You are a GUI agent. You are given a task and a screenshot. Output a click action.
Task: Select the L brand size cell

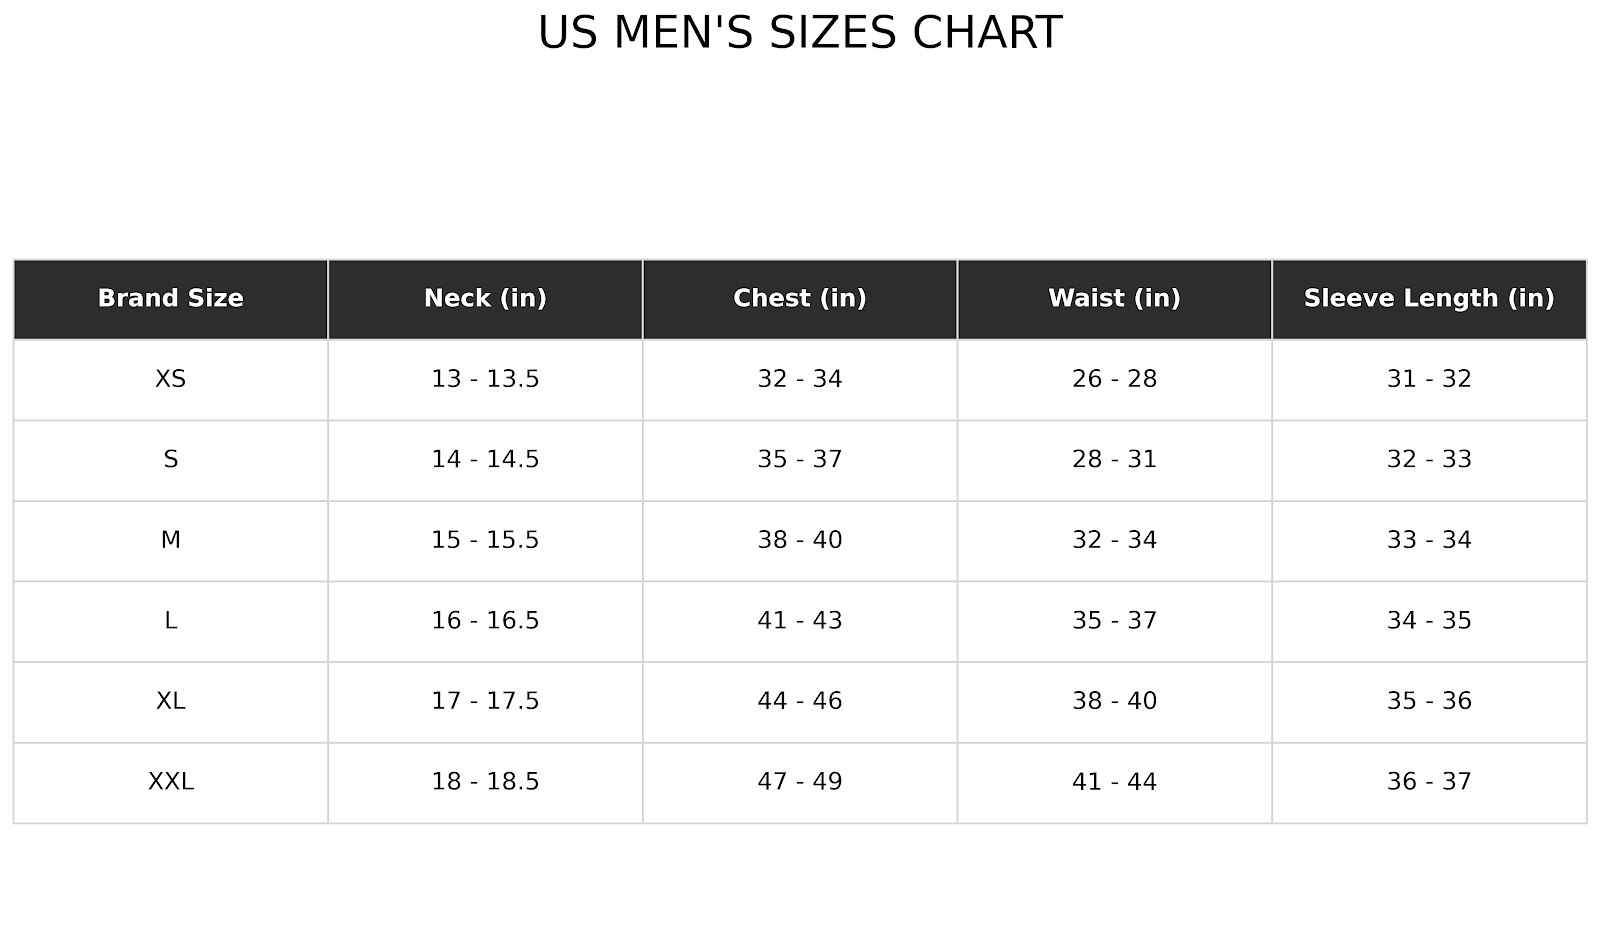pyautogui.click(x=170, y=621)
